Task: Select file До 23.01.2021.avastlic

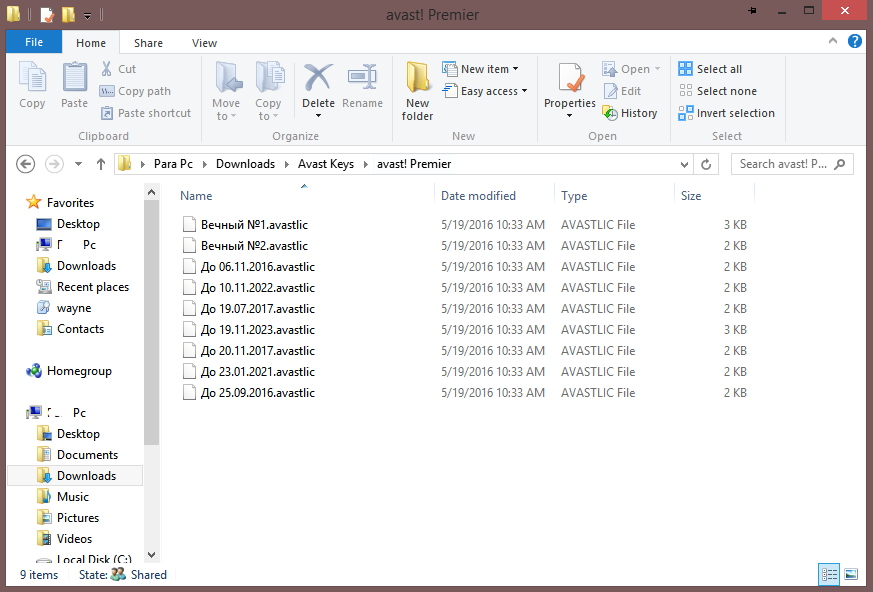Action: pyautogui.click(x=257, y=372)
